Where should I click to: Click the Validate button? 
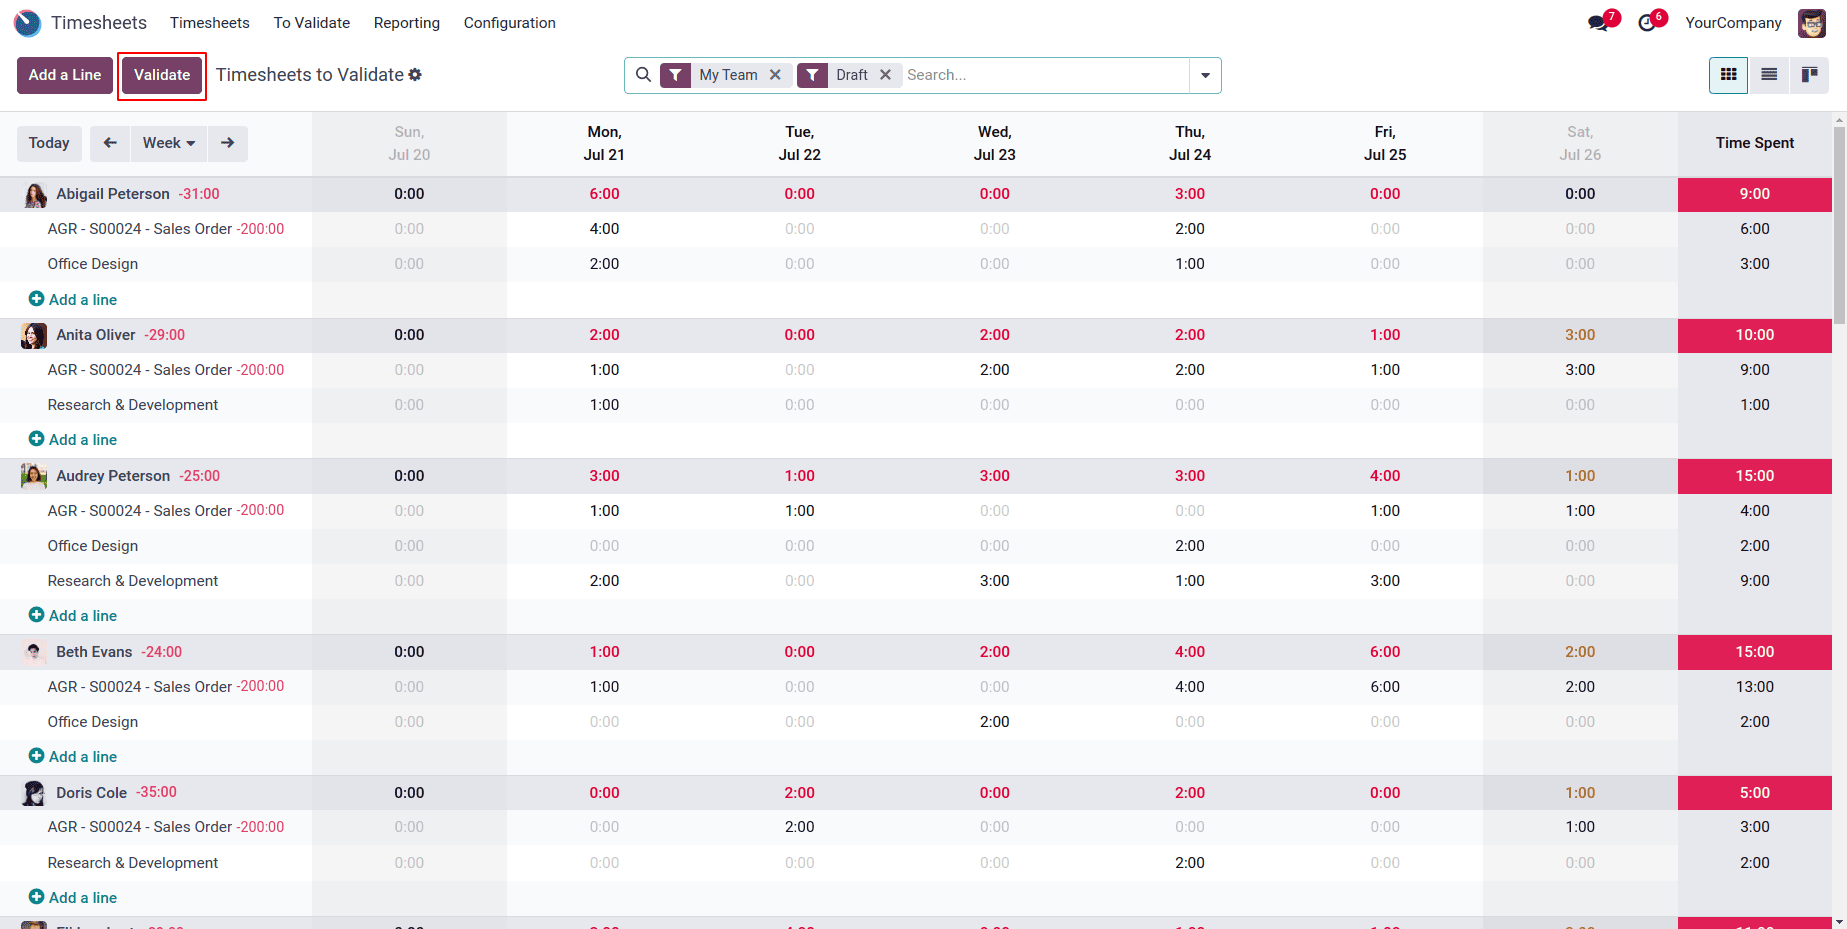click(x=161, y=74)
